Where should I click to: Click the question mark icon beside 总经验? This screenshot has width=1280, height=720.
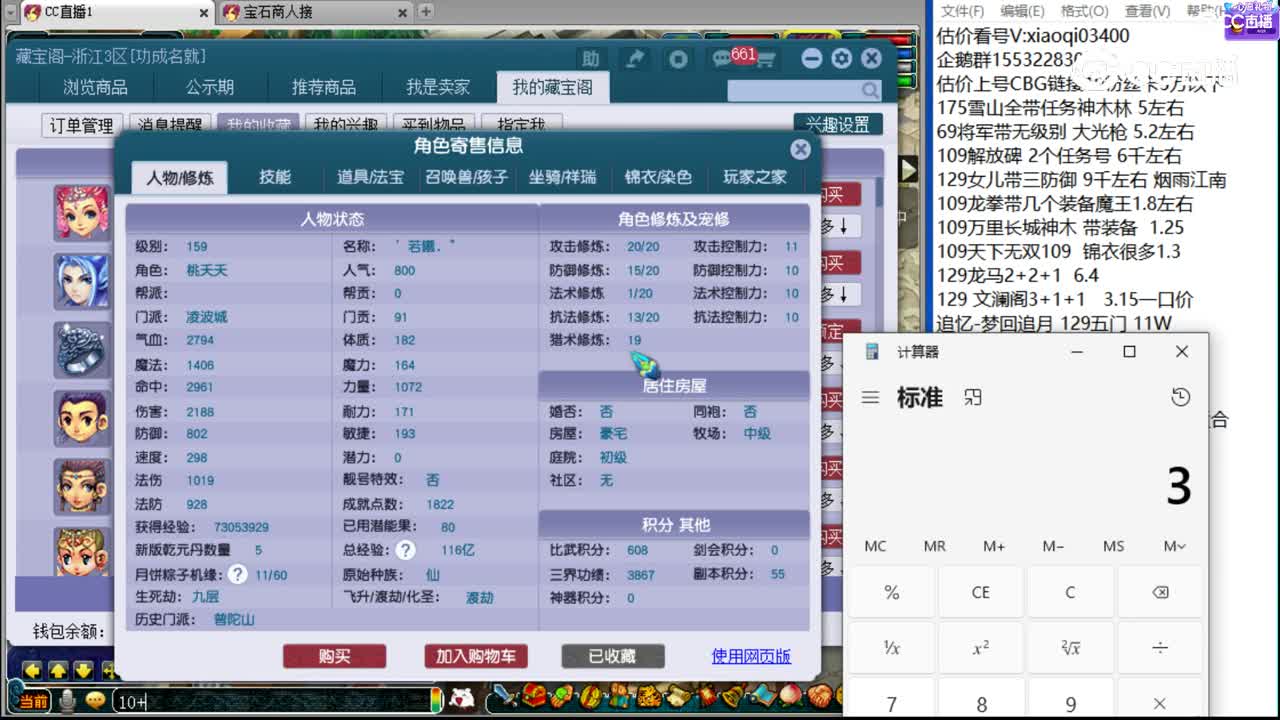(x=405, y=548)
